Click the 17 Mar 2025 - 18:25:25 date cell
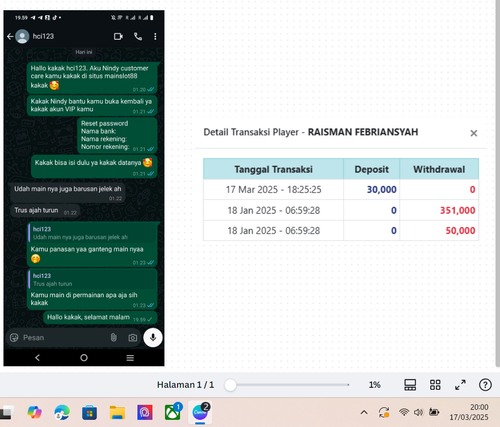The image size is (500, 427). pyautogui.click(x=273, y=190)
